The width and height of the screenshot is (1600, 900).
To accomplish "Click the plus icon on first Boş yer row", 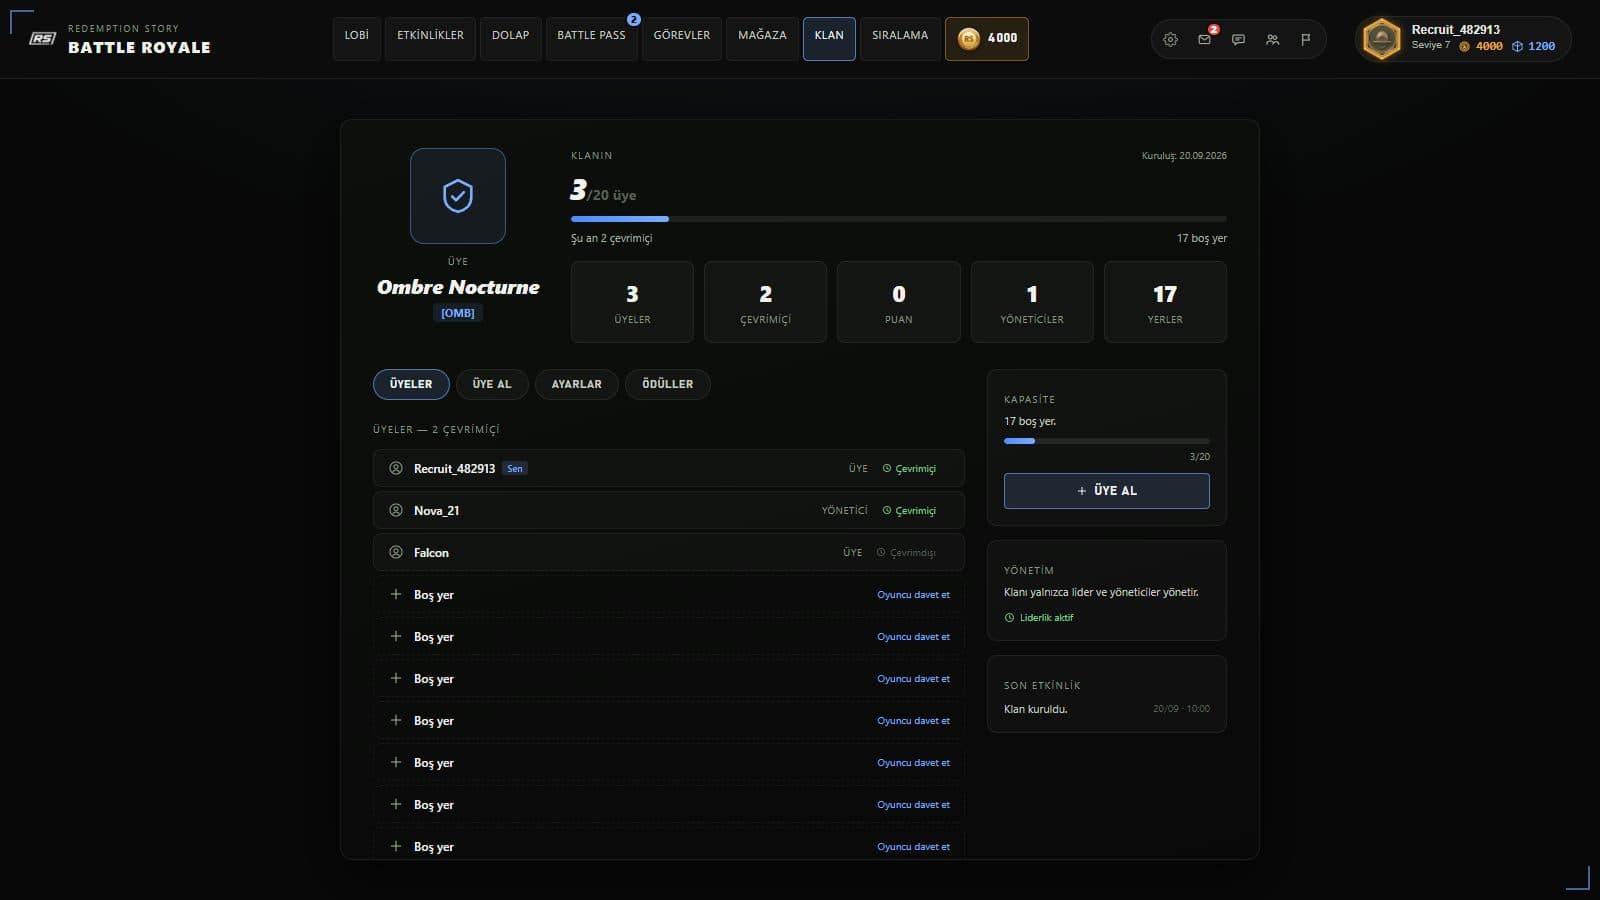I will [x=396, y=594].
